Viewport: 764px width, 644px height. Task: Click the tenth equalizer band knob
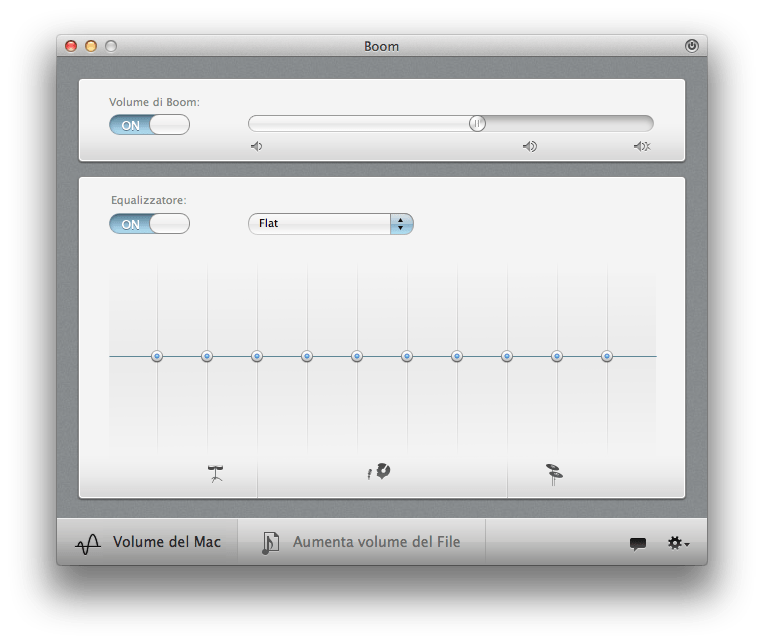607,356
